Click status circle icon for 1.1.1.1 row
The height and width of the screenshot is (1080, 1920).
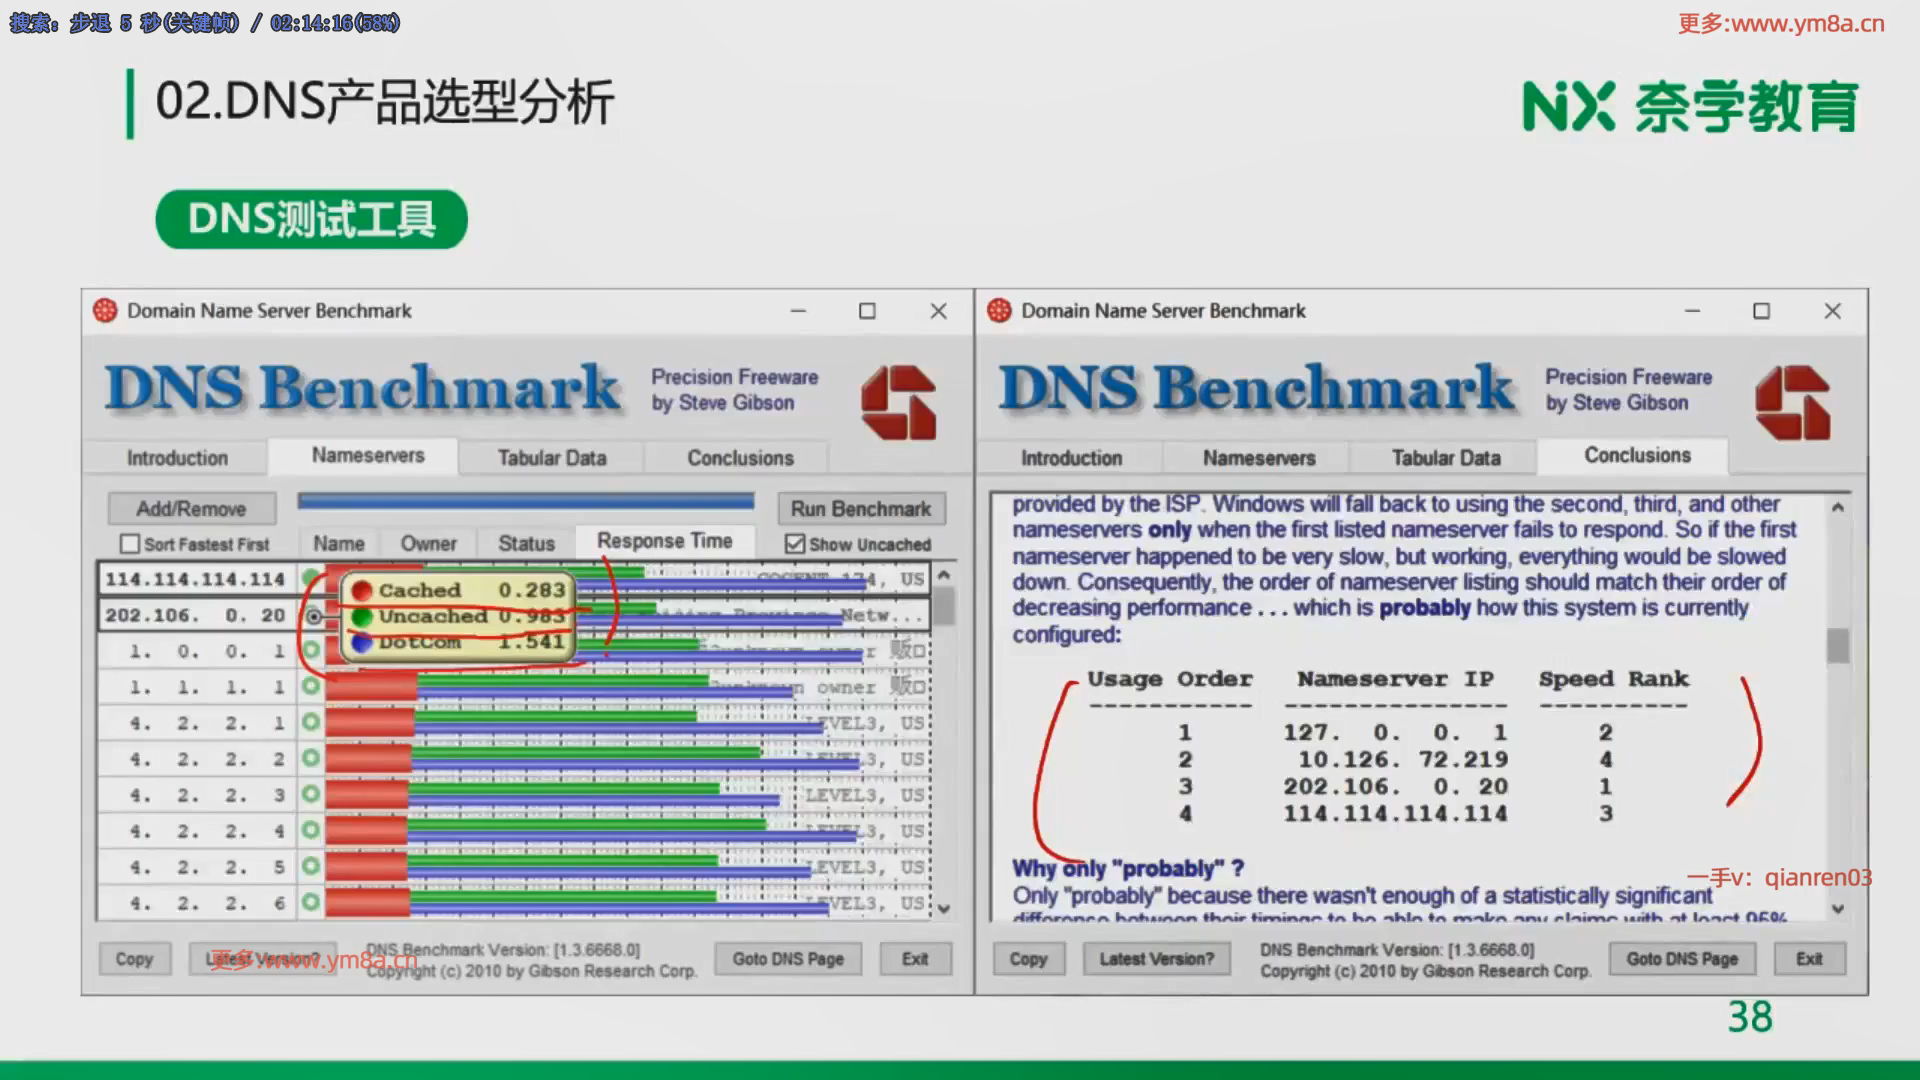coord(311,687)
